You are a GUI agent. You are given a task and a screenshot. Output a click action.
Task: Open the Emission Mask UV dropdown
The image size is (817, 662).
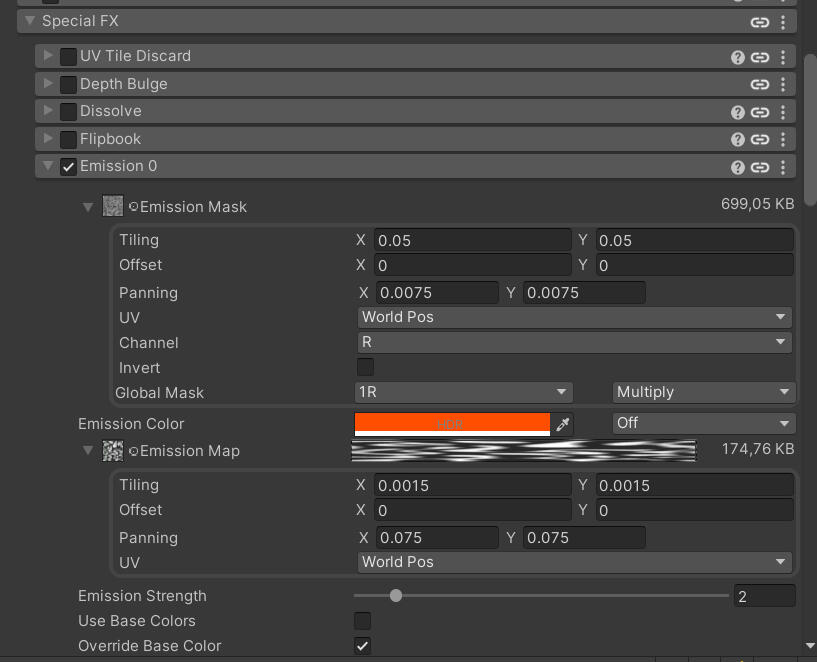coord(575,317)
